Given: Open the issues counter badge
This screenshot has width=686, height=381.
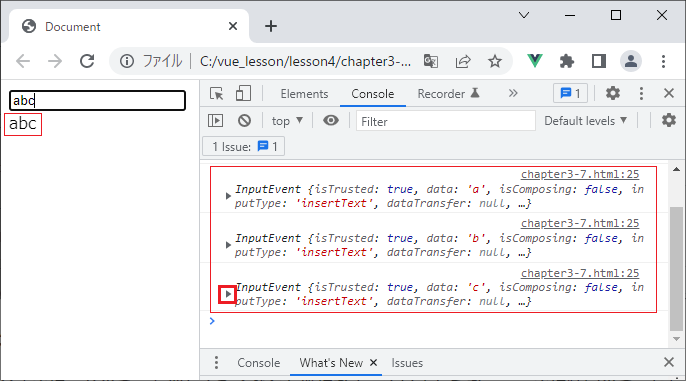Looking at the screenshot, I should pyautogui.click(x=570, y=93).
